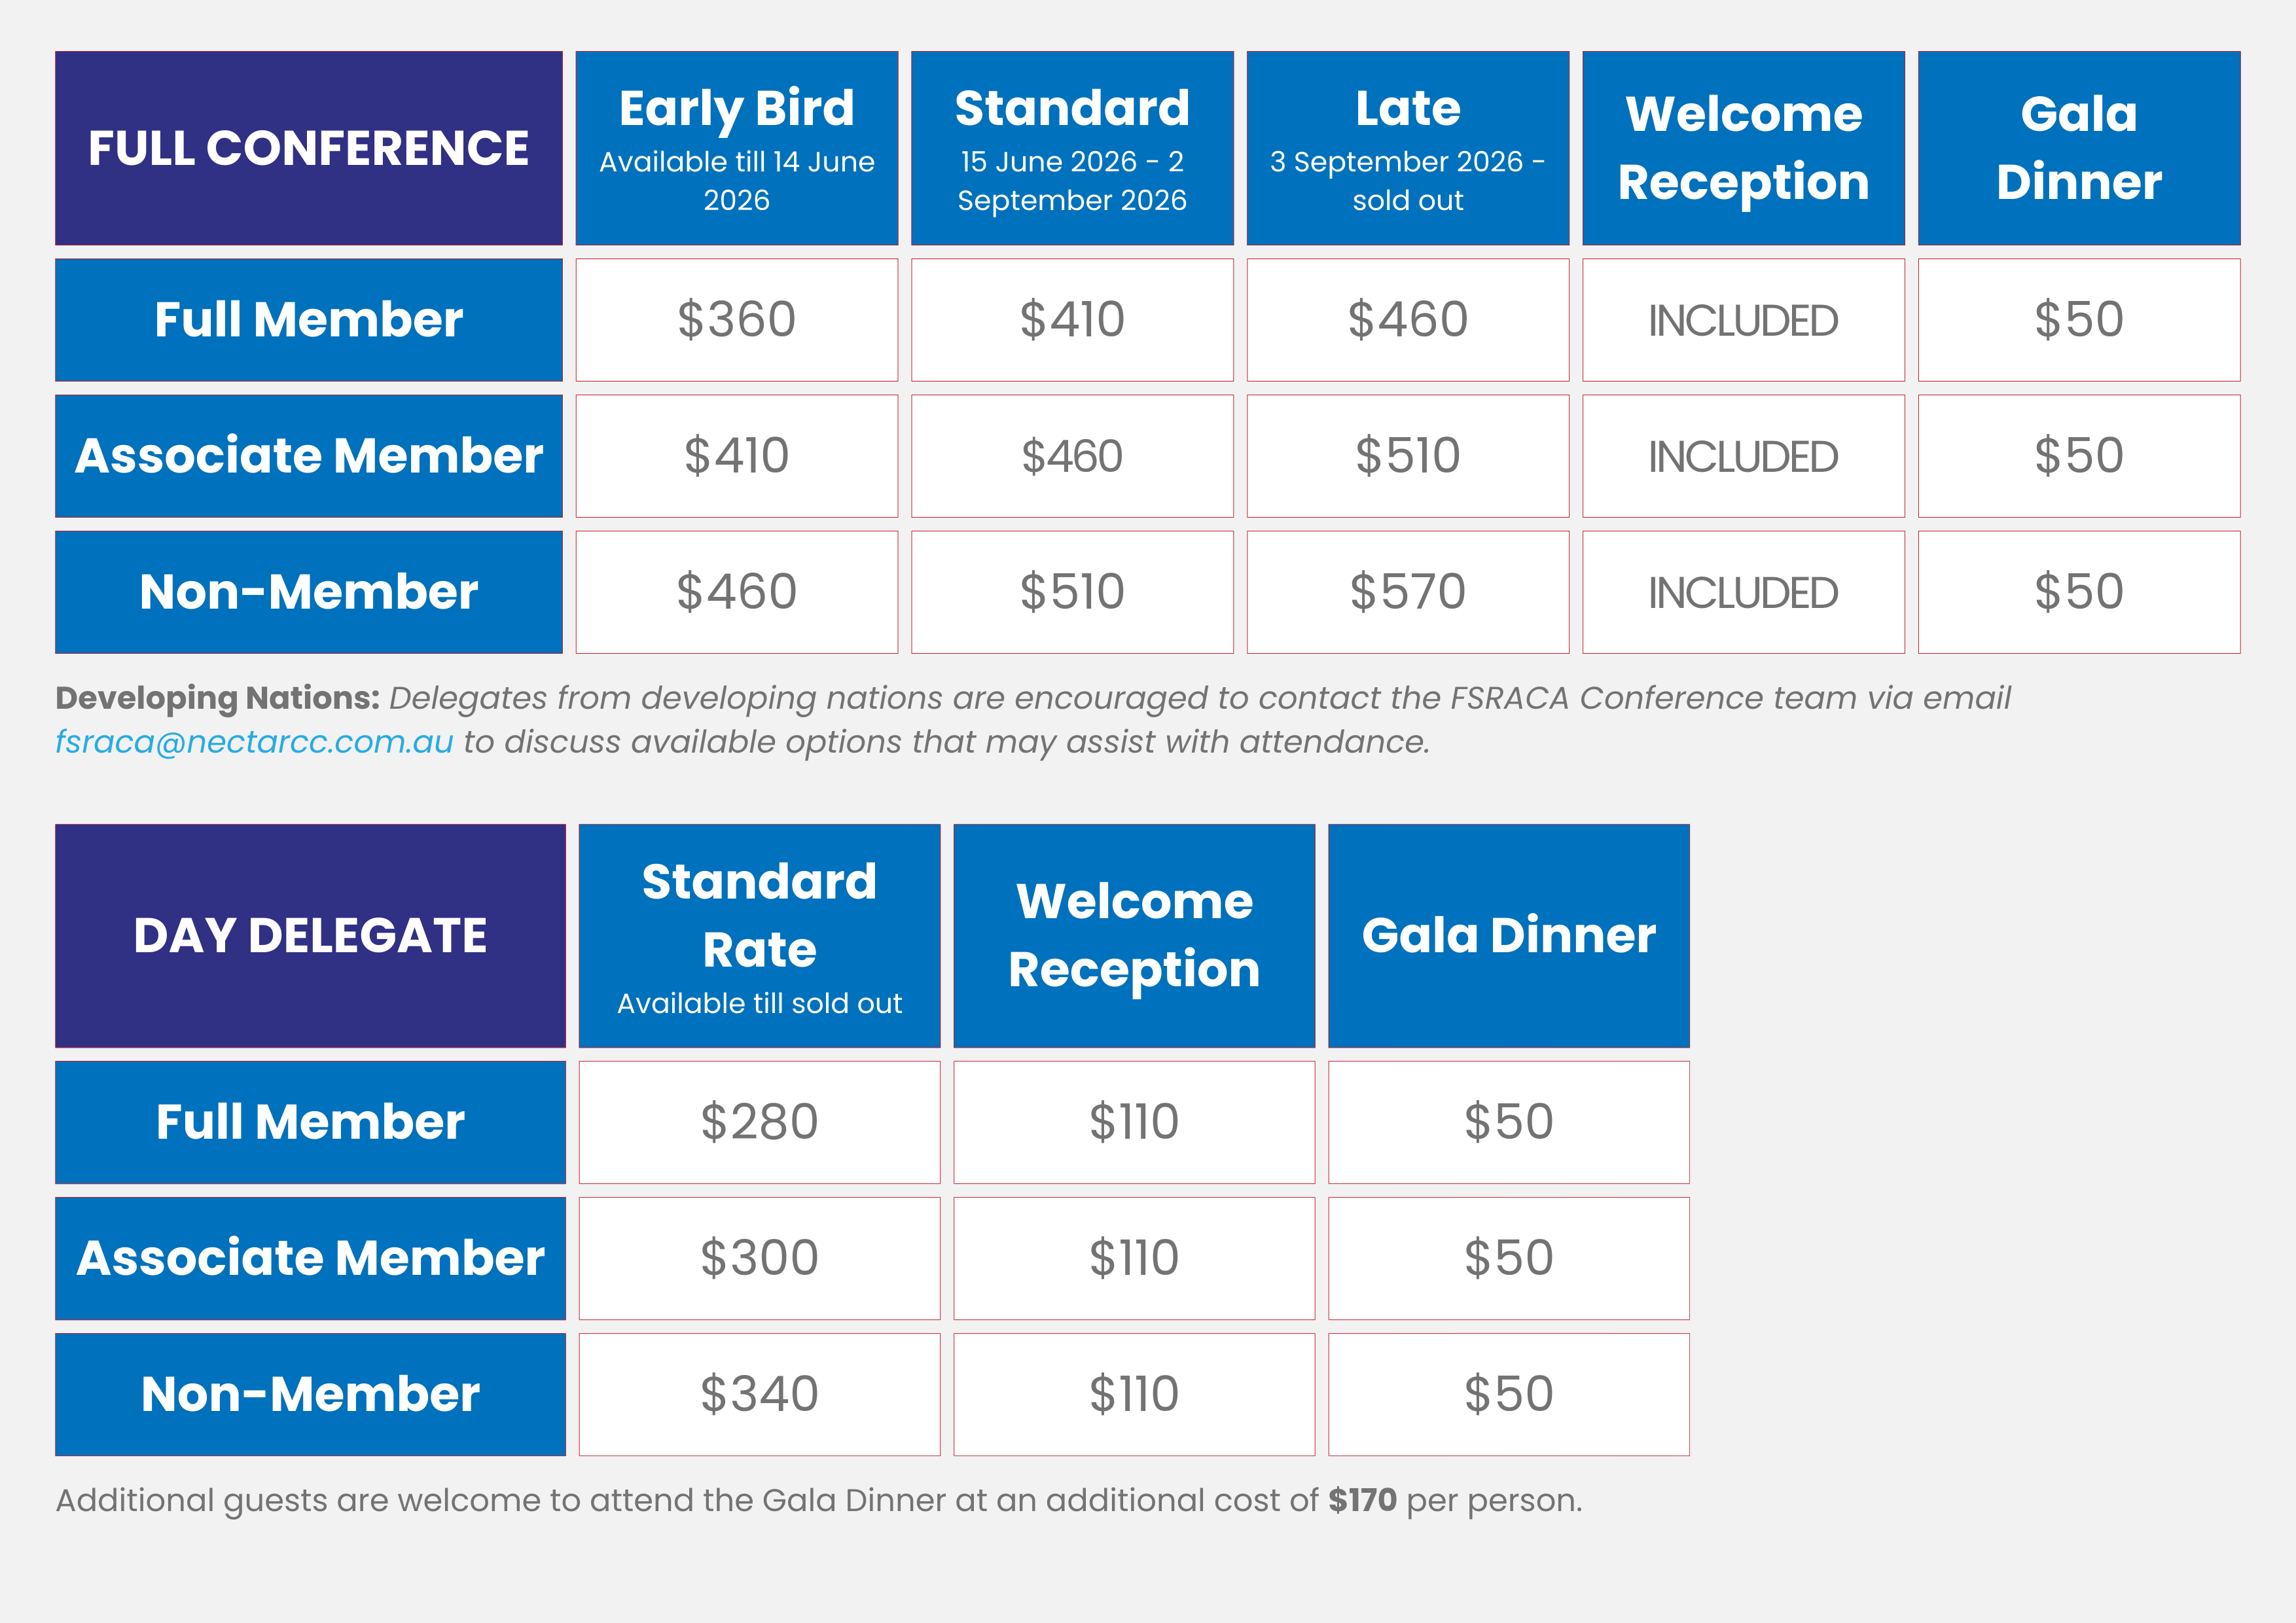Click the Full Member $110 Welcome Reception cell
This screenshot has height=1623, width=2296.
pos(1134,1122)
